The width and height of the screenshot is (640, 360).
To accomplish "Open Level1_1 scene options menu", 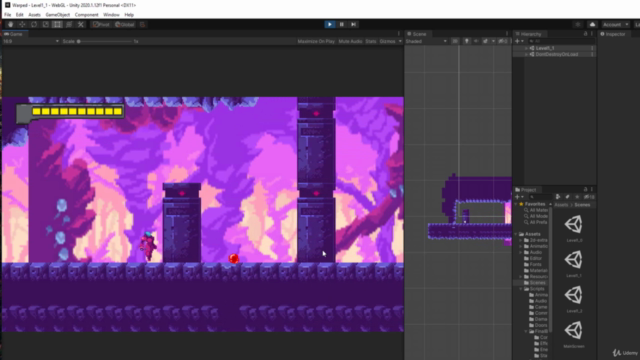I will (x=592, y=48).
